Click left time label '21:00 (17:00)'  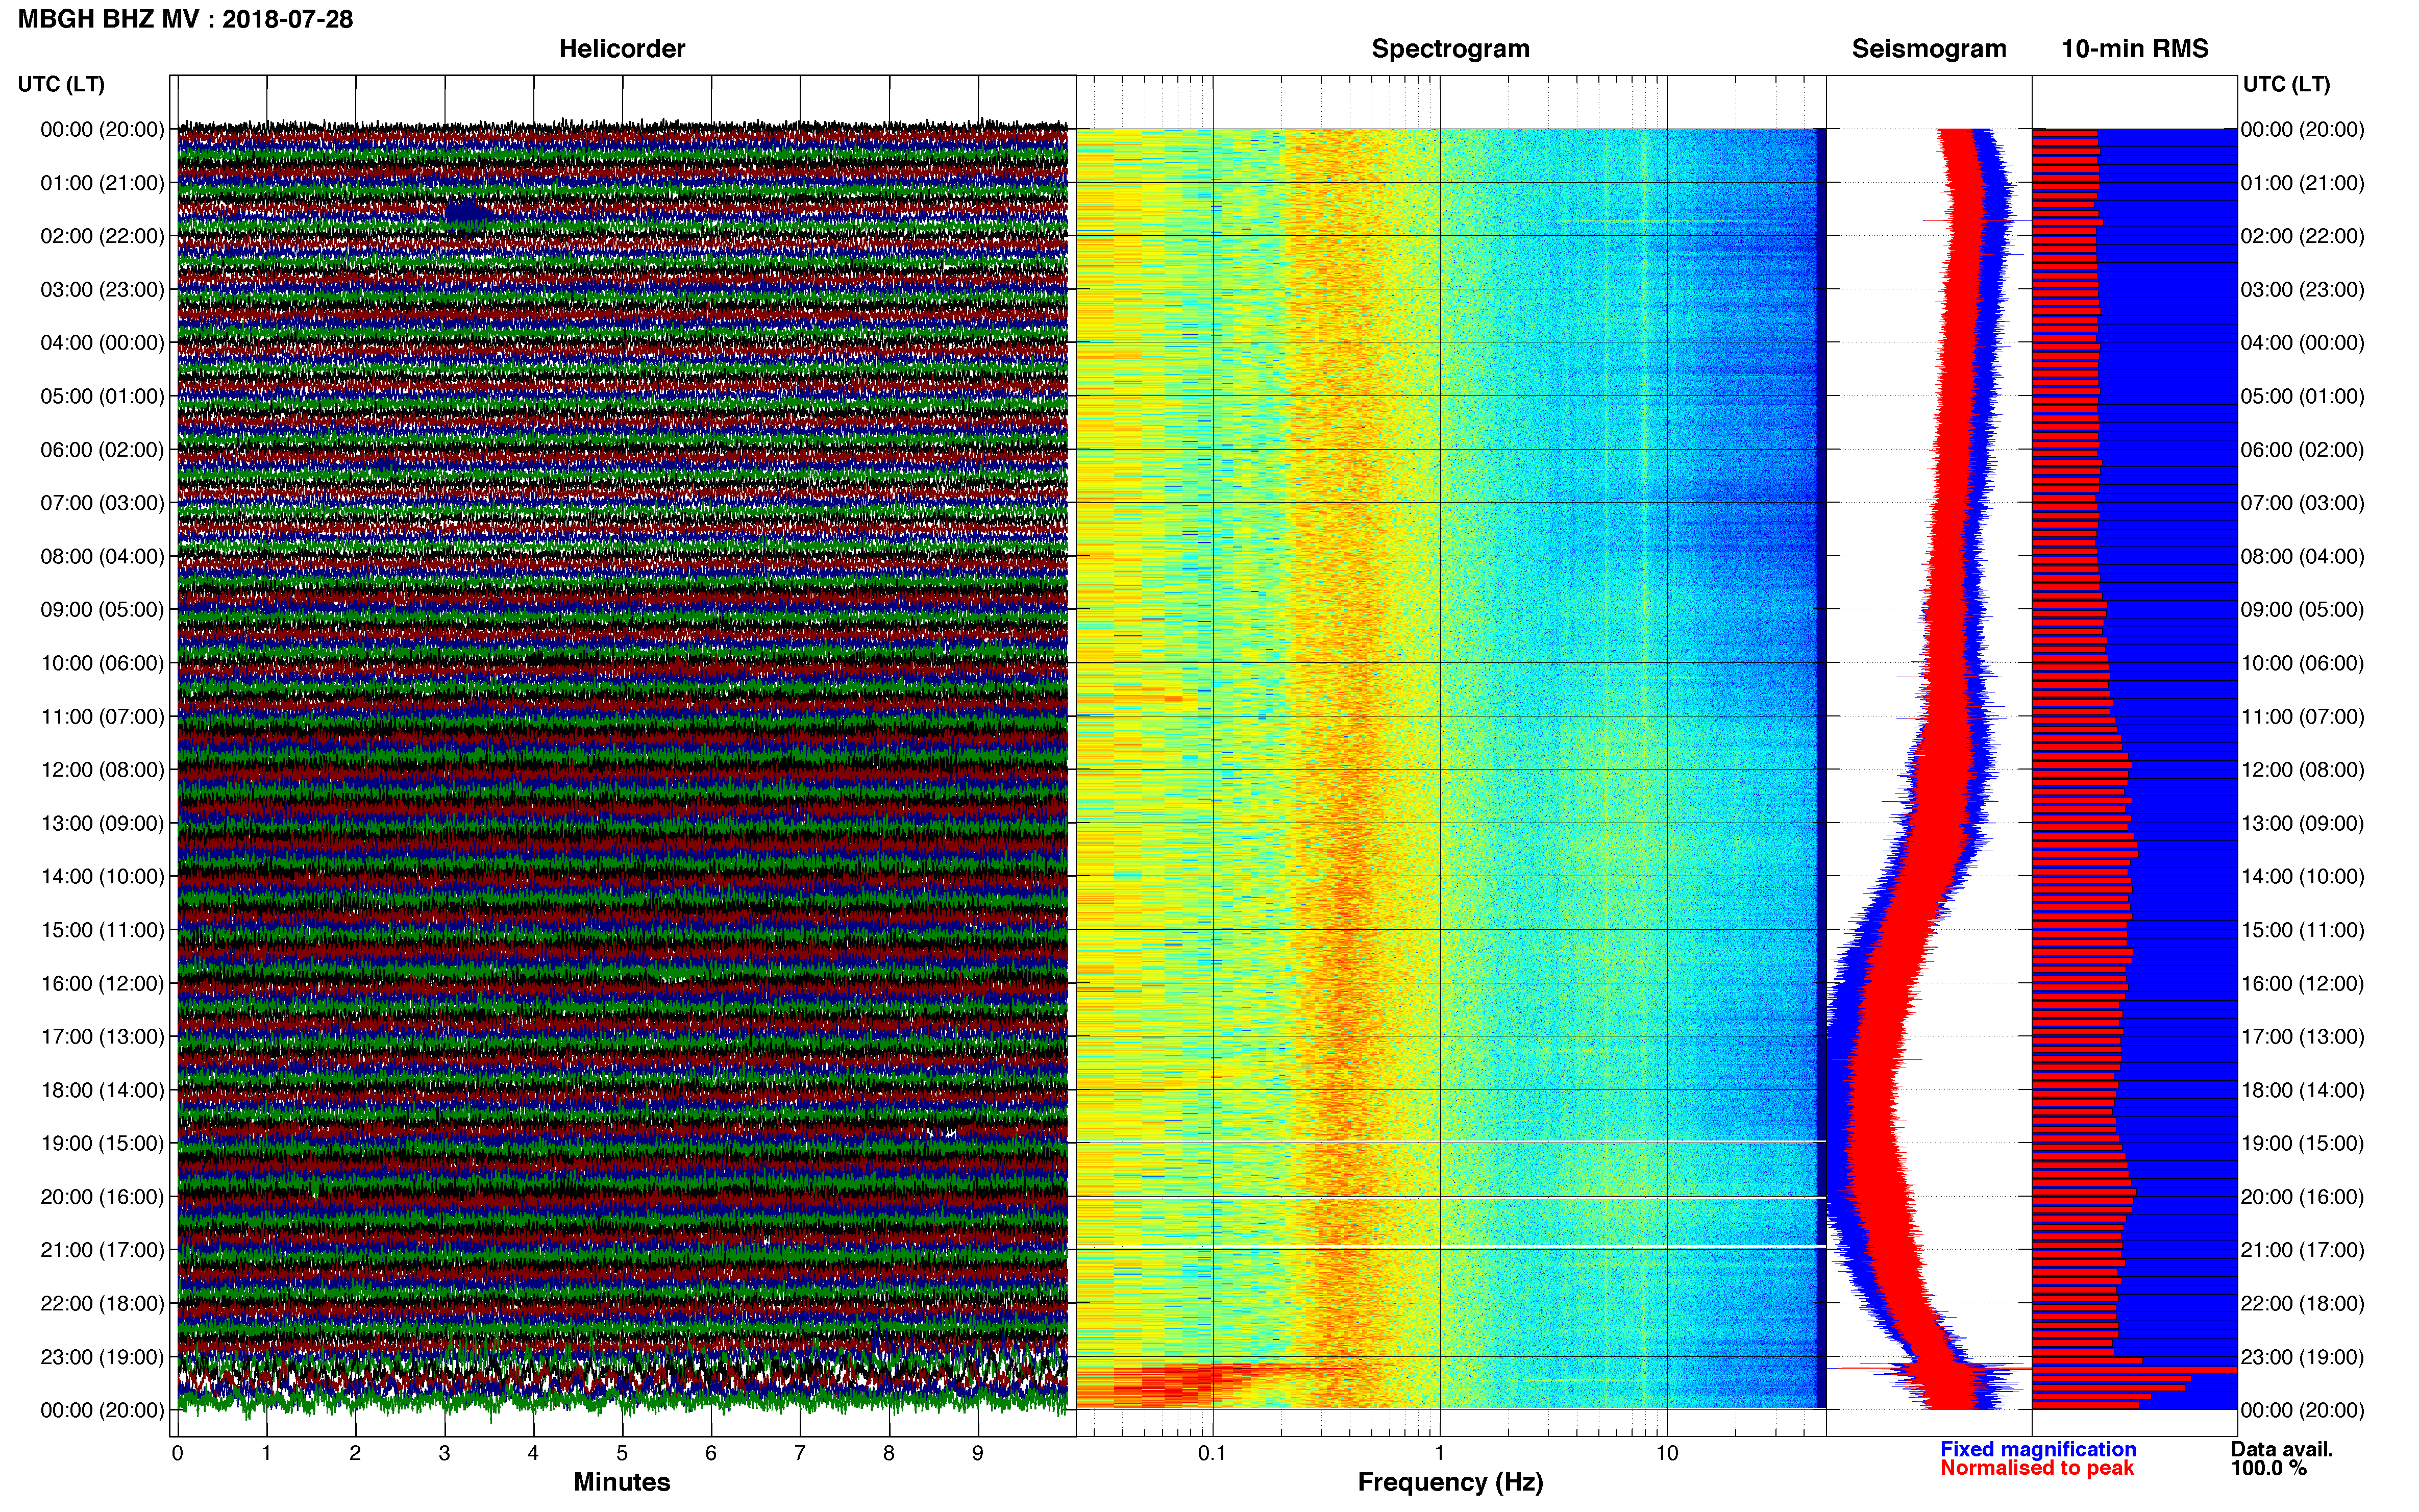102,1250
